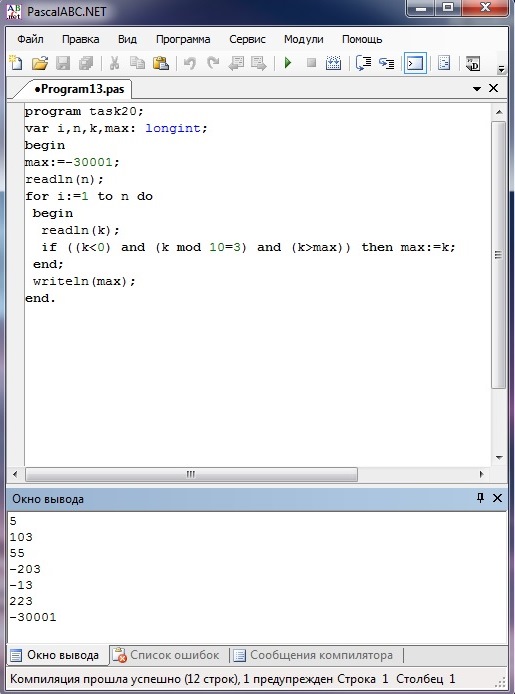The image size is (515, 694).
Task: Click the form designer icon
Action: pos(473,63)
